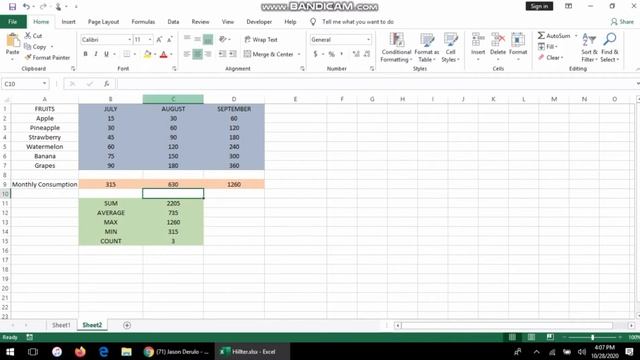Click the Share button
Viewport: 640px width, 360px height.
pyautogui.click(x=622, y=22)
